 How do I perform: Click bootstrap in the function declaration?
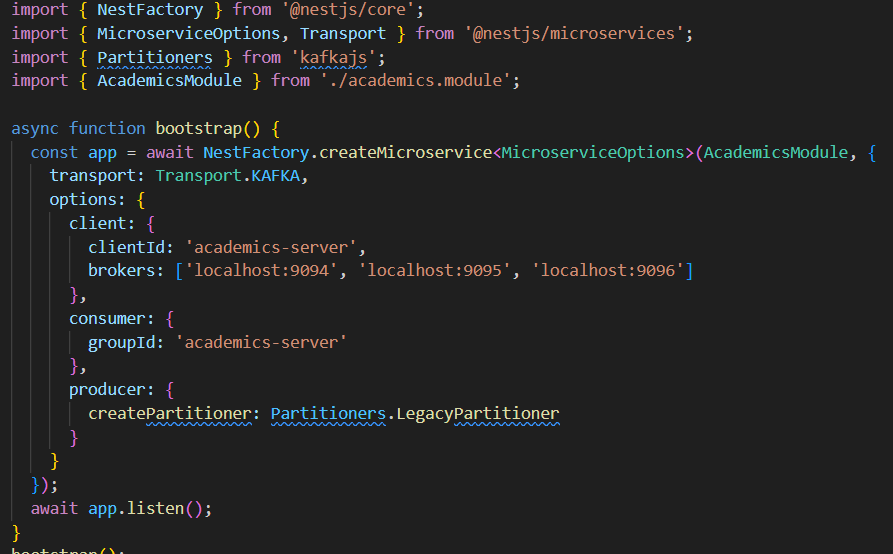pos(198,129)
